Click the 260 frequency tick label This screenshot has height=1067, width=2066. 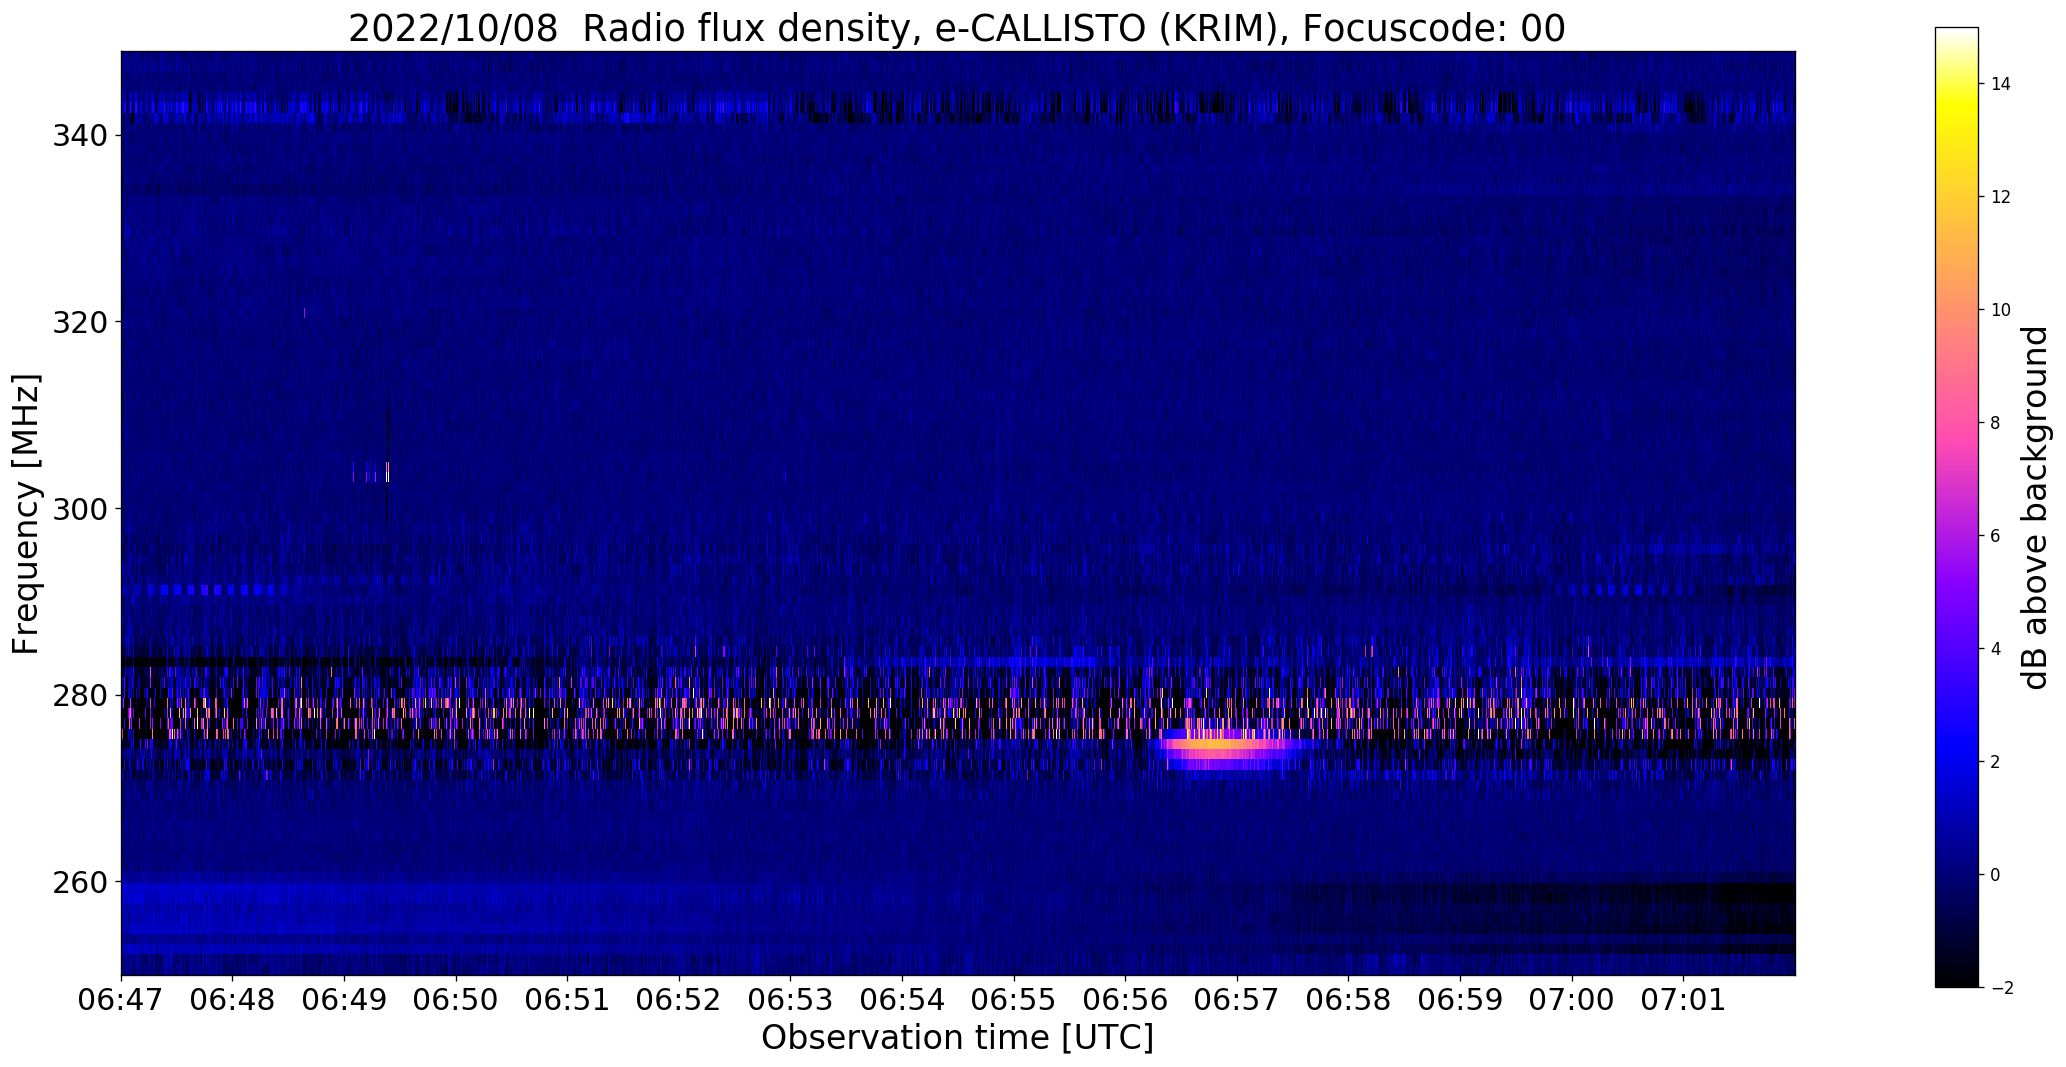click(80, 883)
